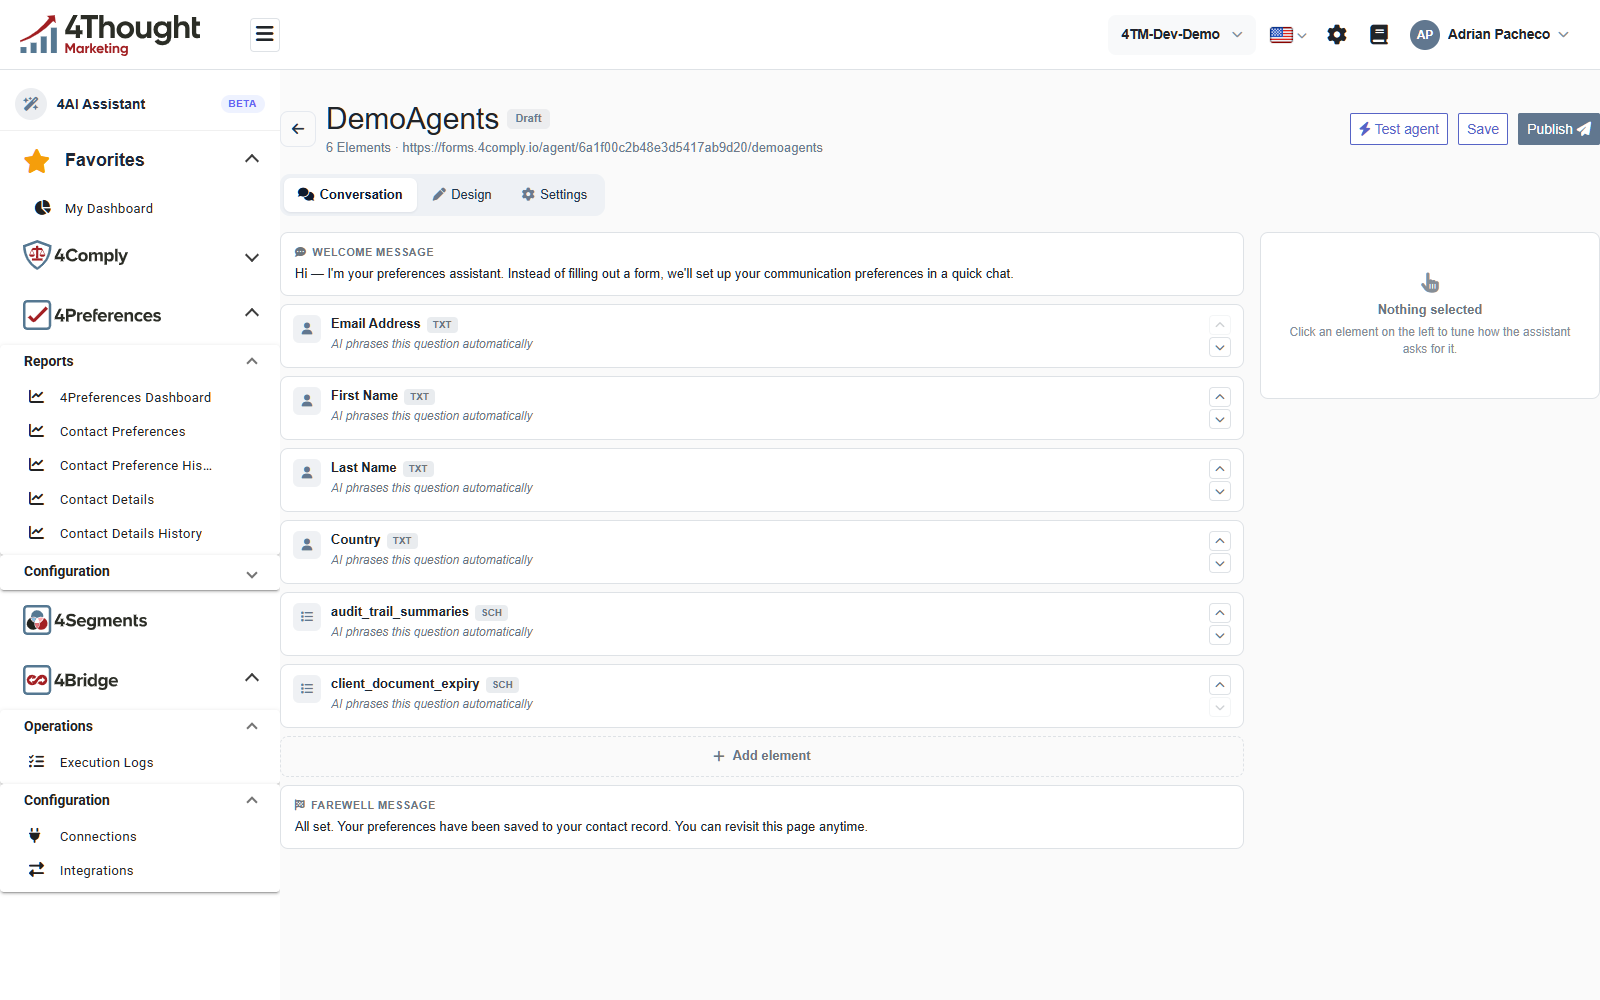Image resolution: width=1600 pixels, height=1000 pixels.
Task: Publish the agent
Action: 1558,129
